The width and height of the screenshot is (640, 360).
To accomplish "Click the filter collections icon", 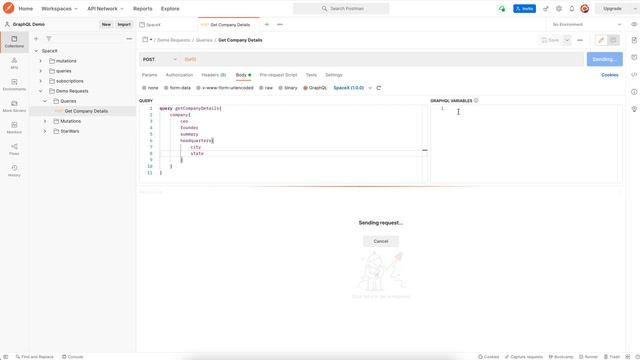I will (x=49, y=39).
